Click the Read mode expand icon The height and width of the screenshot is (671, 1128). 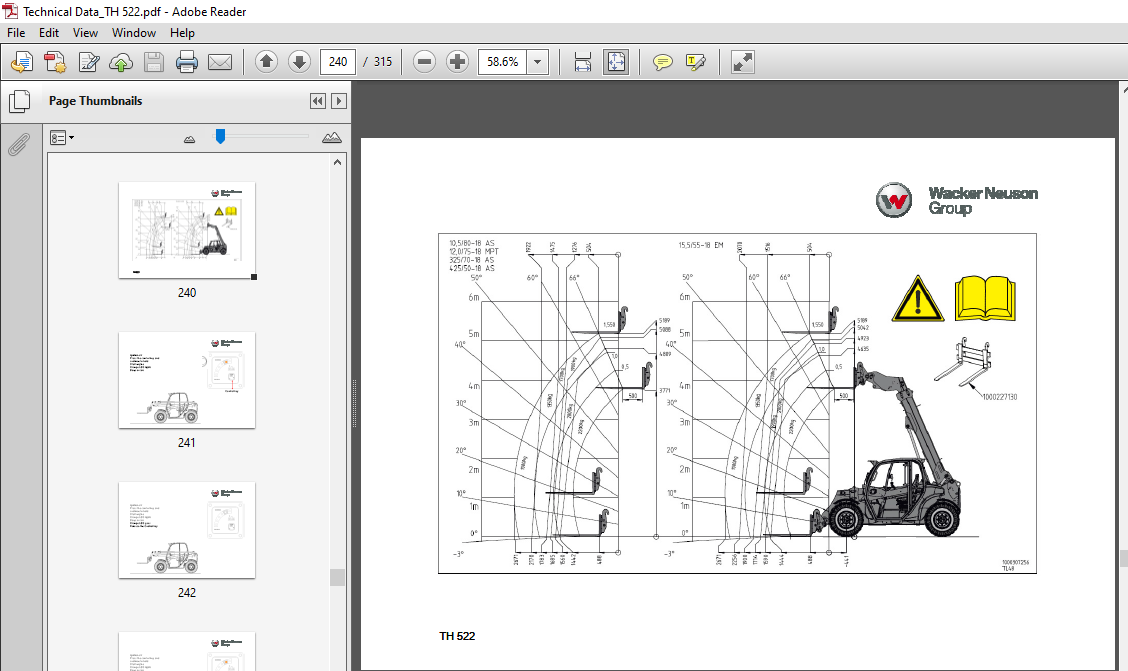tap(742, 62)
